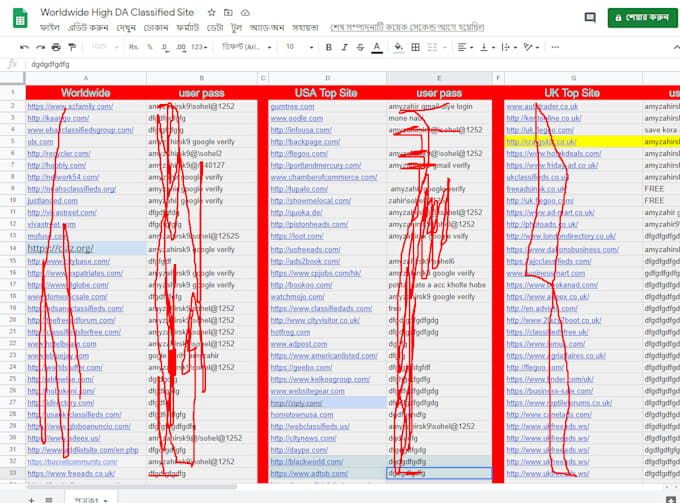Open the 123 number format dropdown
680x503 pixels.
(x=199, y=47)
